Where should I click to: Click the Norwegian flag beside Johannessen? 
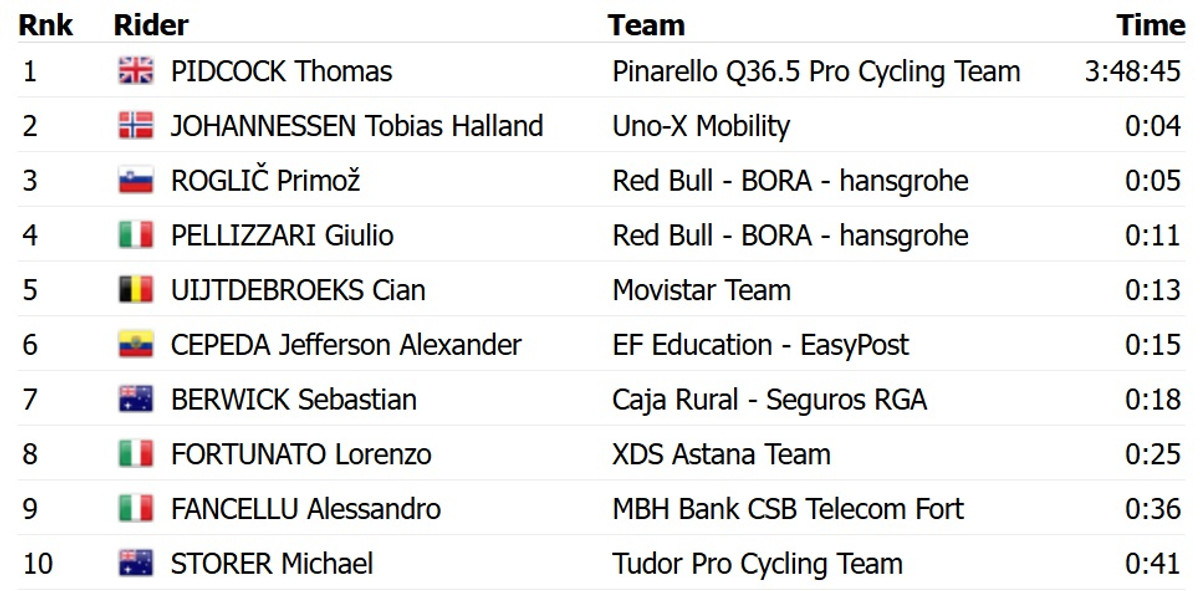(x=136, y=126)
